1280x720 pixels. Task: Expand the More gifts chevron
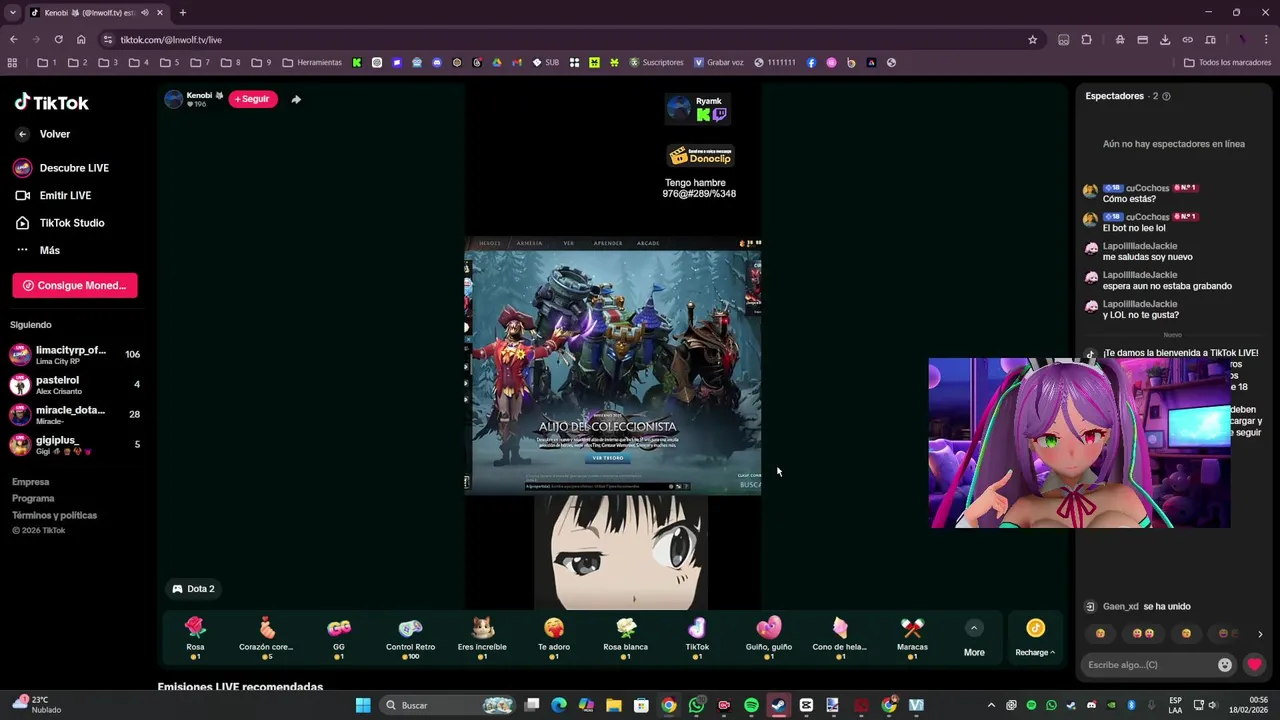(974, 628)
